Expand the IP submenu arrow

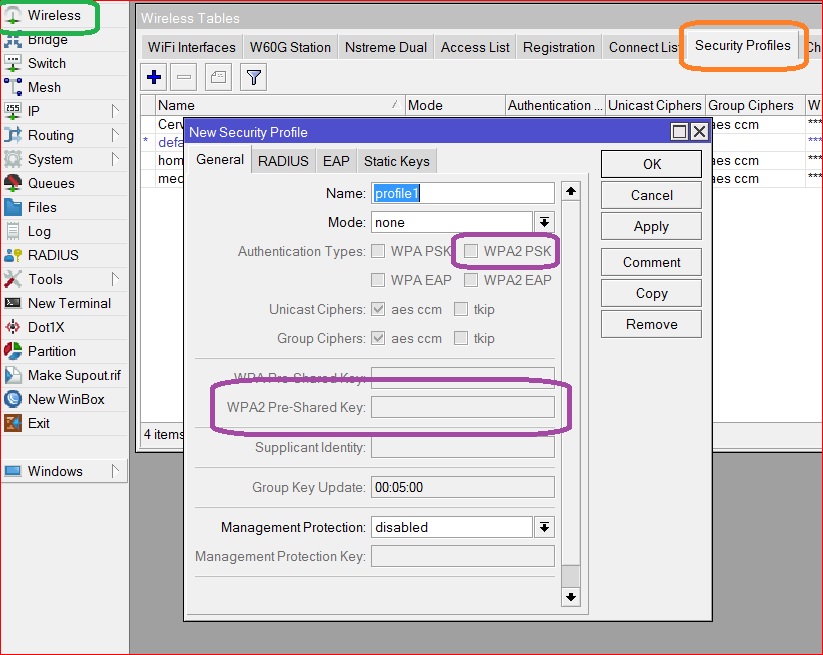(x=115, y=111)
